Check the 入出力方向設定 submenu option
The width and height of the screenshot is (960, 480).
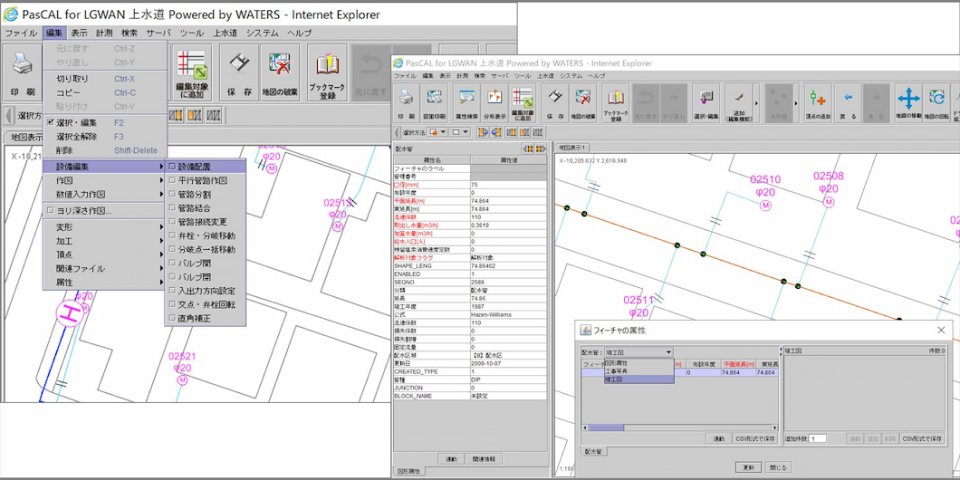click(206, 290)
